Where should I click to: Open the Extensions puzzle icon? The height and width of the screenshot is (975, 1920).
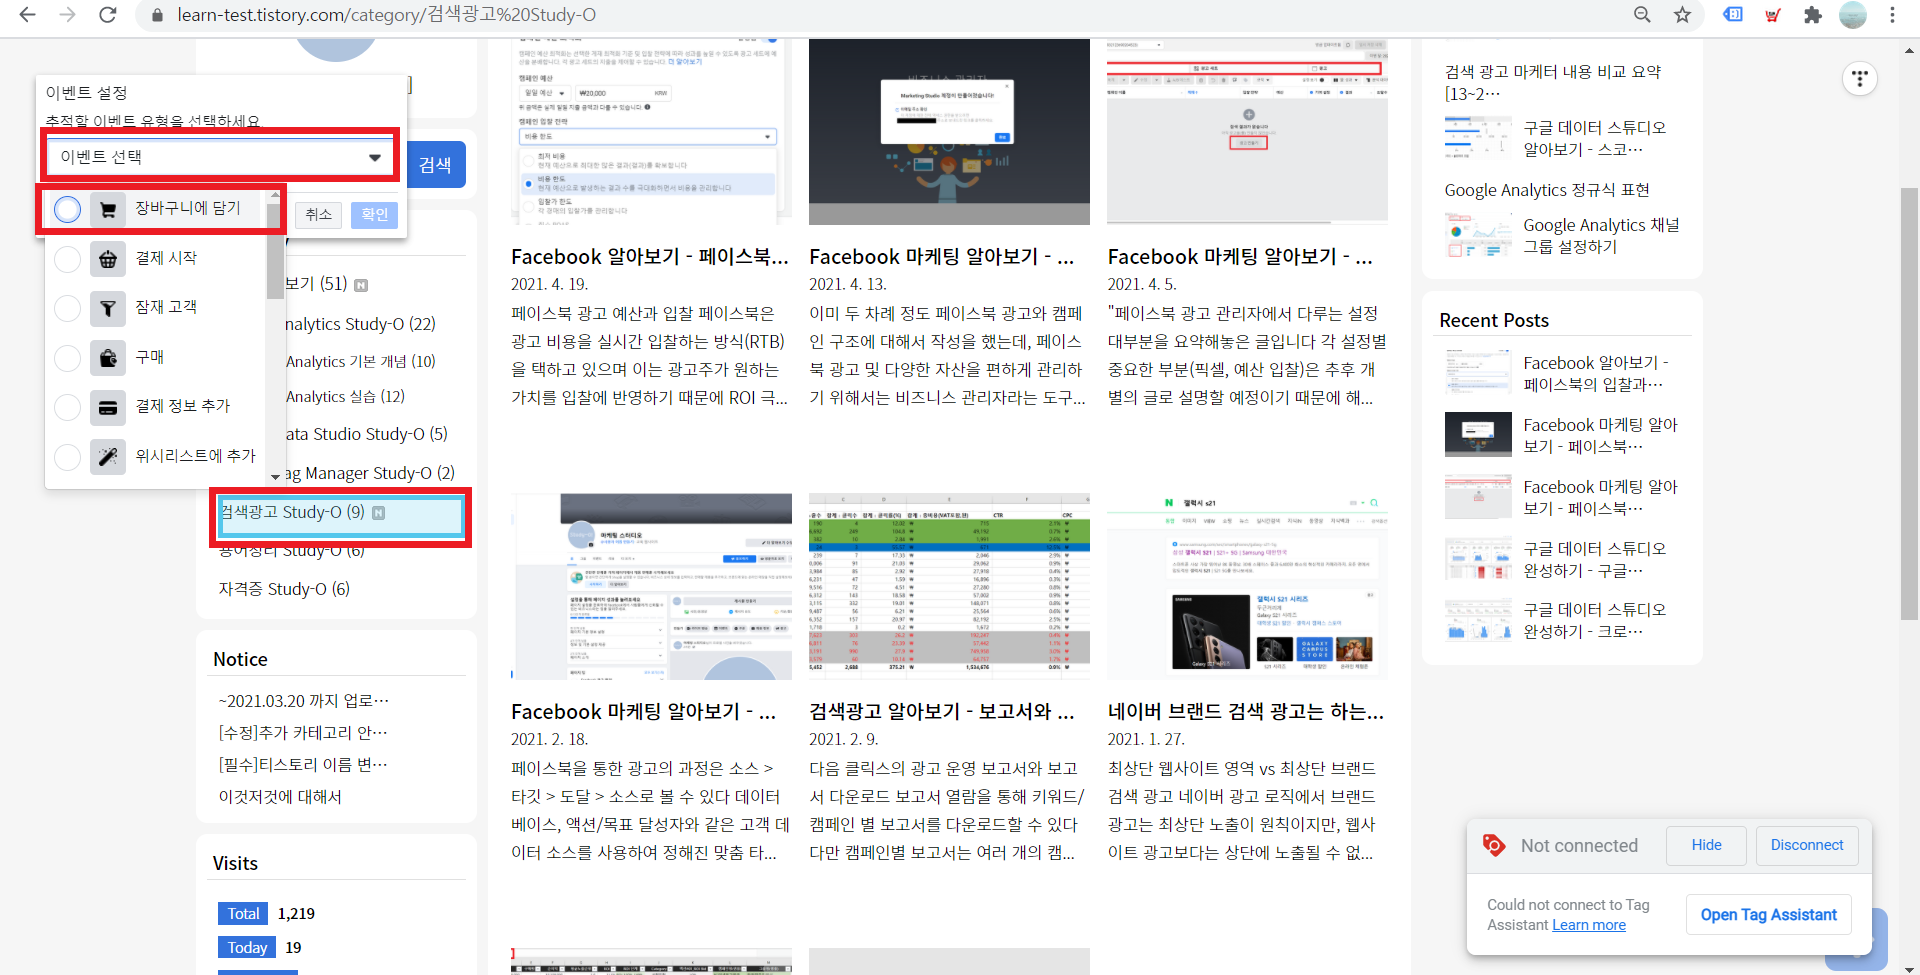(x=1812, y=15)
